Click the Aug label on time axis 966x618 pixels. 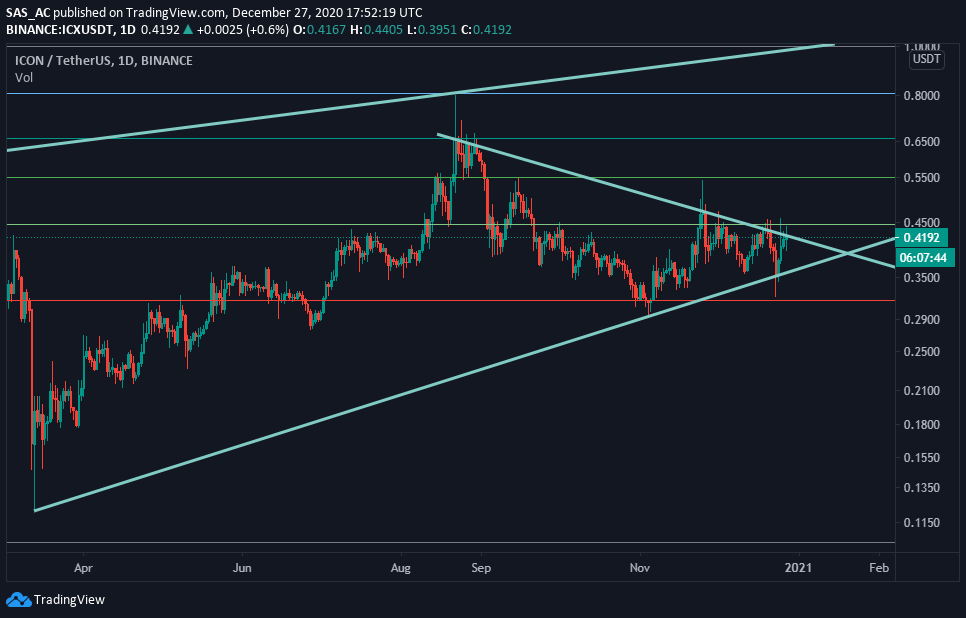click(x=400, y=567)
